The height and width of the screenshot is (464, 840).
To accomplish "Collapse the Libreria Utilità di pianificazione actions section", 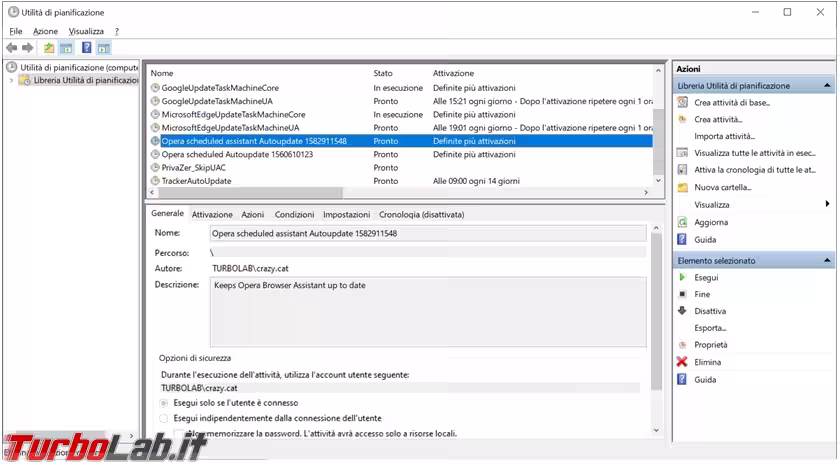I will [827, 85].
